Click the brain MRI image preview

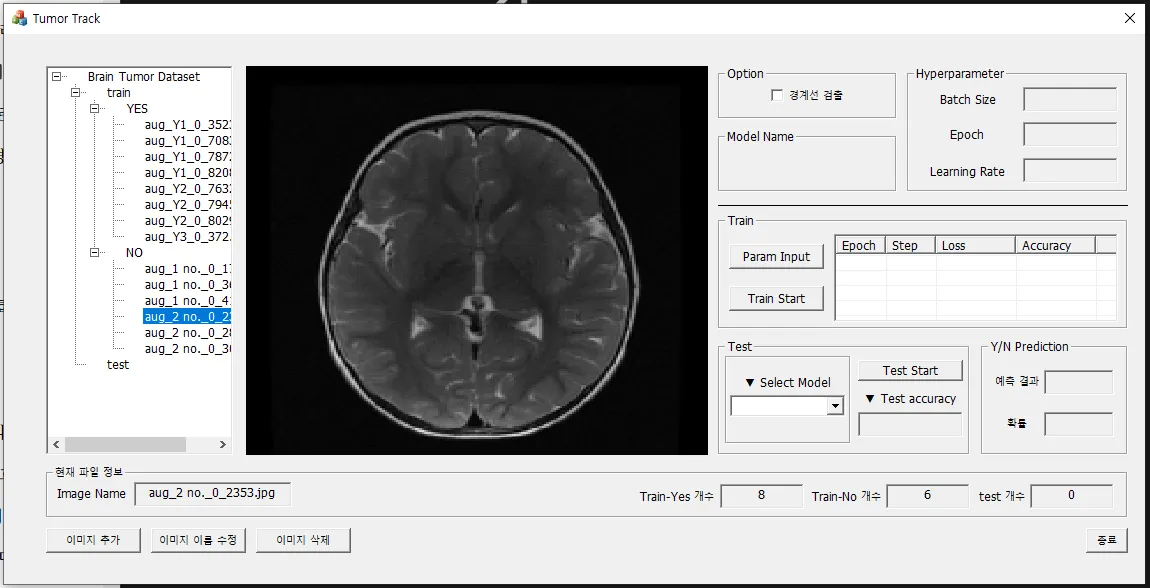point(477,260)
